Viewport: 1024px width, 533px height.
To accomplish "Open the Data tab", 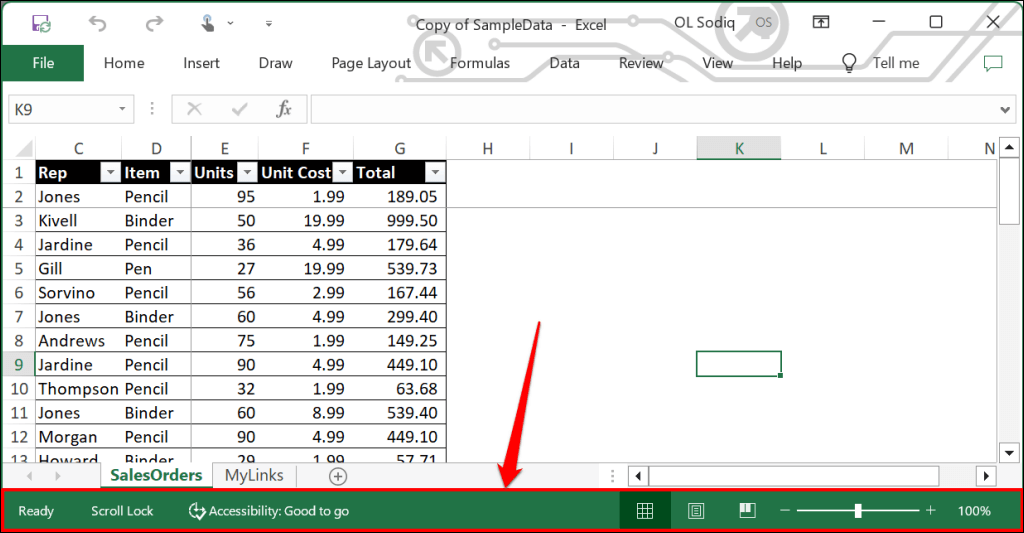I will [564, 63].
